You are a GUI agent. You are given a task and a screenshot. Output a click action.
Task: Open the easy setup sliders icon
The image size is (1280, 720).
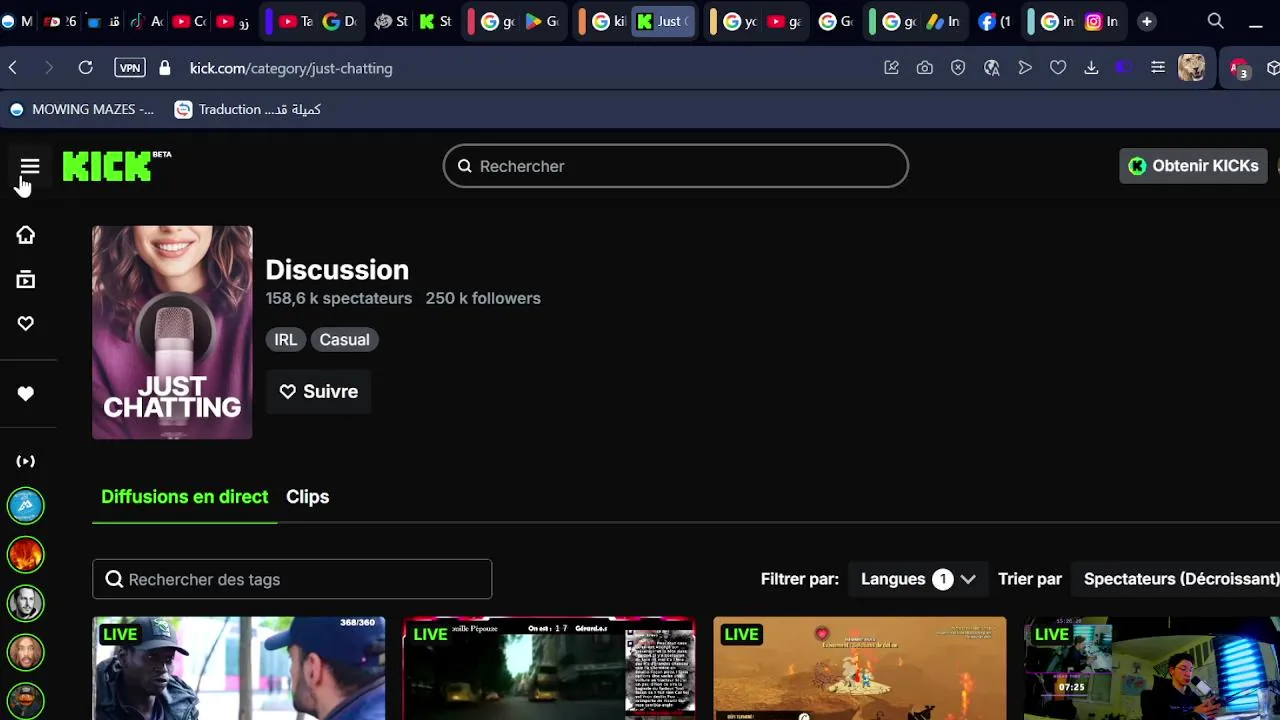click(1157, 68)
